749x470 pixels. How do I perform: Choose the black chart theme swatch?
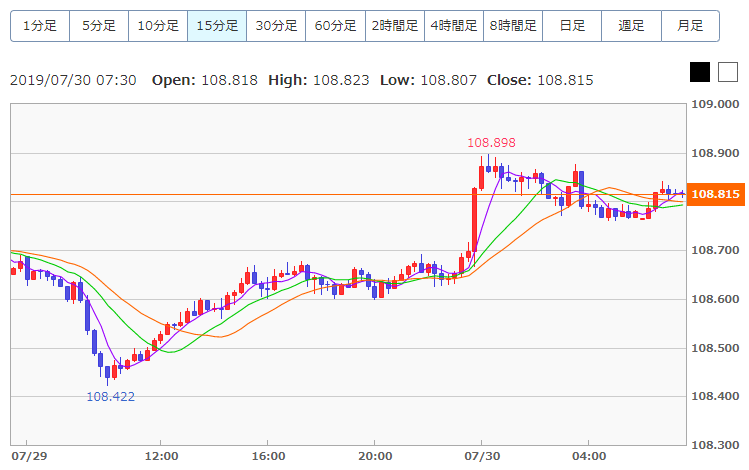(x=700, y=72)
